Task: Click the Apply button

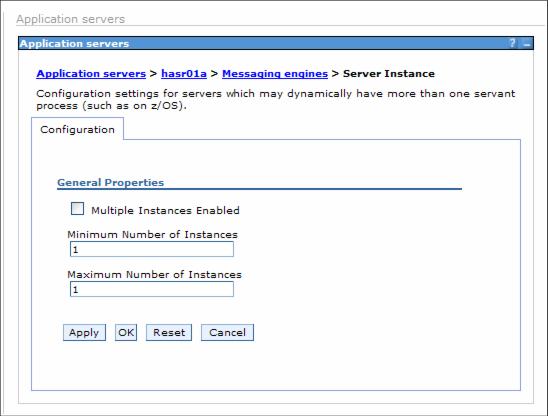Action: (x=84, y=332)
